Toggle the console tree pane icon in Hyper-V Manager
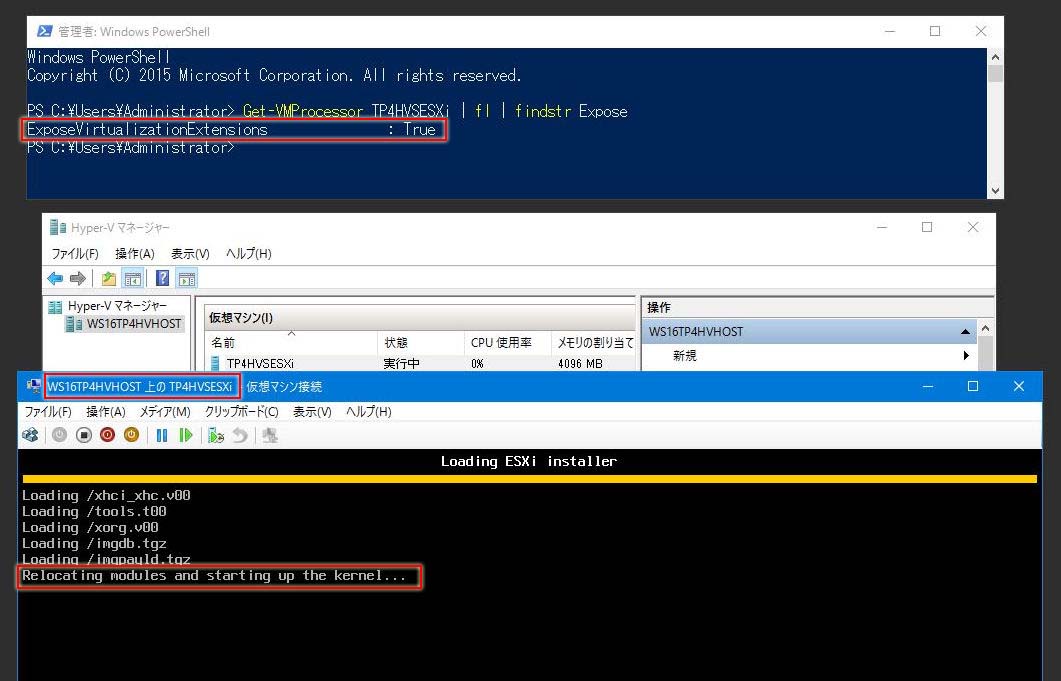Screen dimensions: 1061x681 [x=133, y=278]
